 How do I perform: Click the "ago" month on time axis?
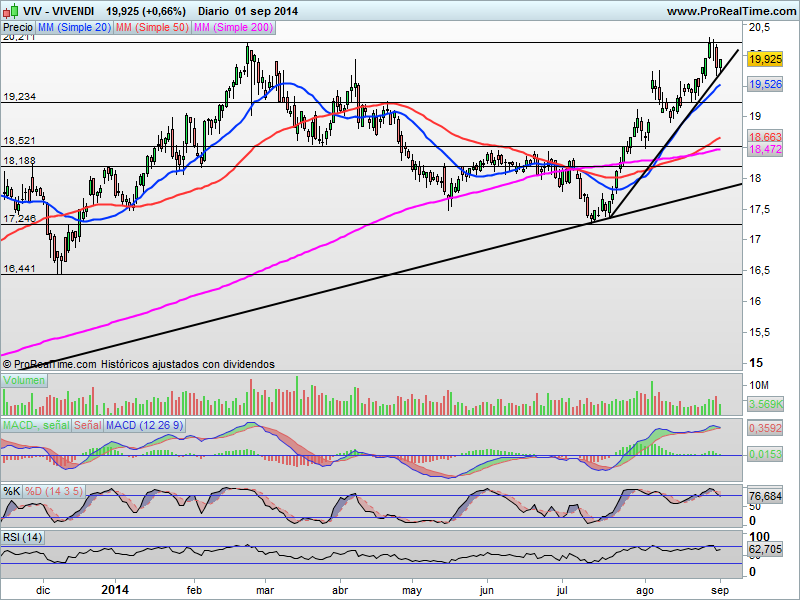pos(645,591)
